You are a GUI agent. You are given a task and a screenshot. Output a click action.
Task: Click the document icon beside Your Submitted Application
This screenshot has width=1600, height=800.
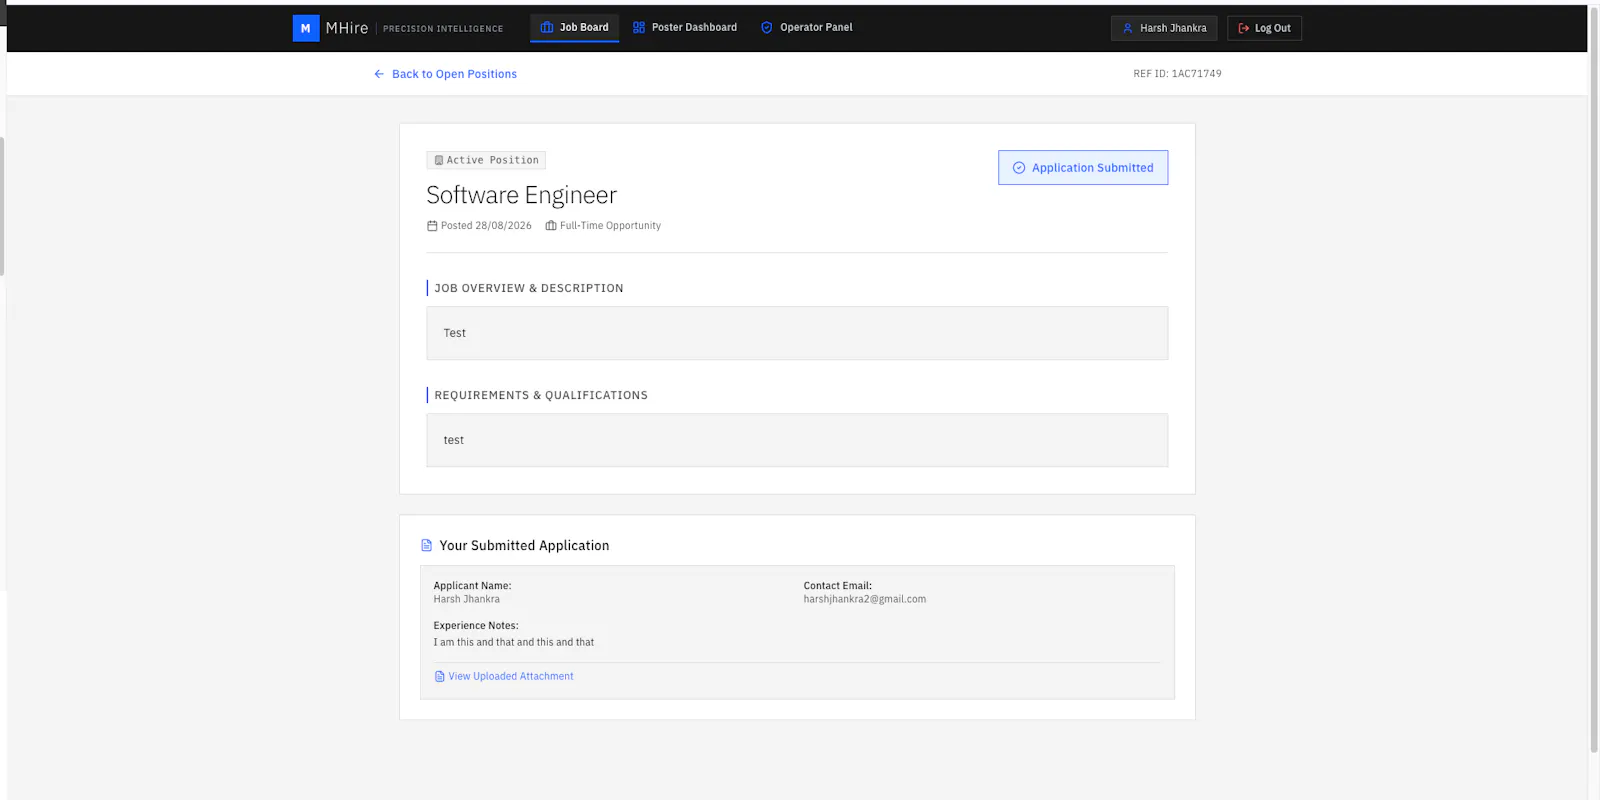point(427,545)
